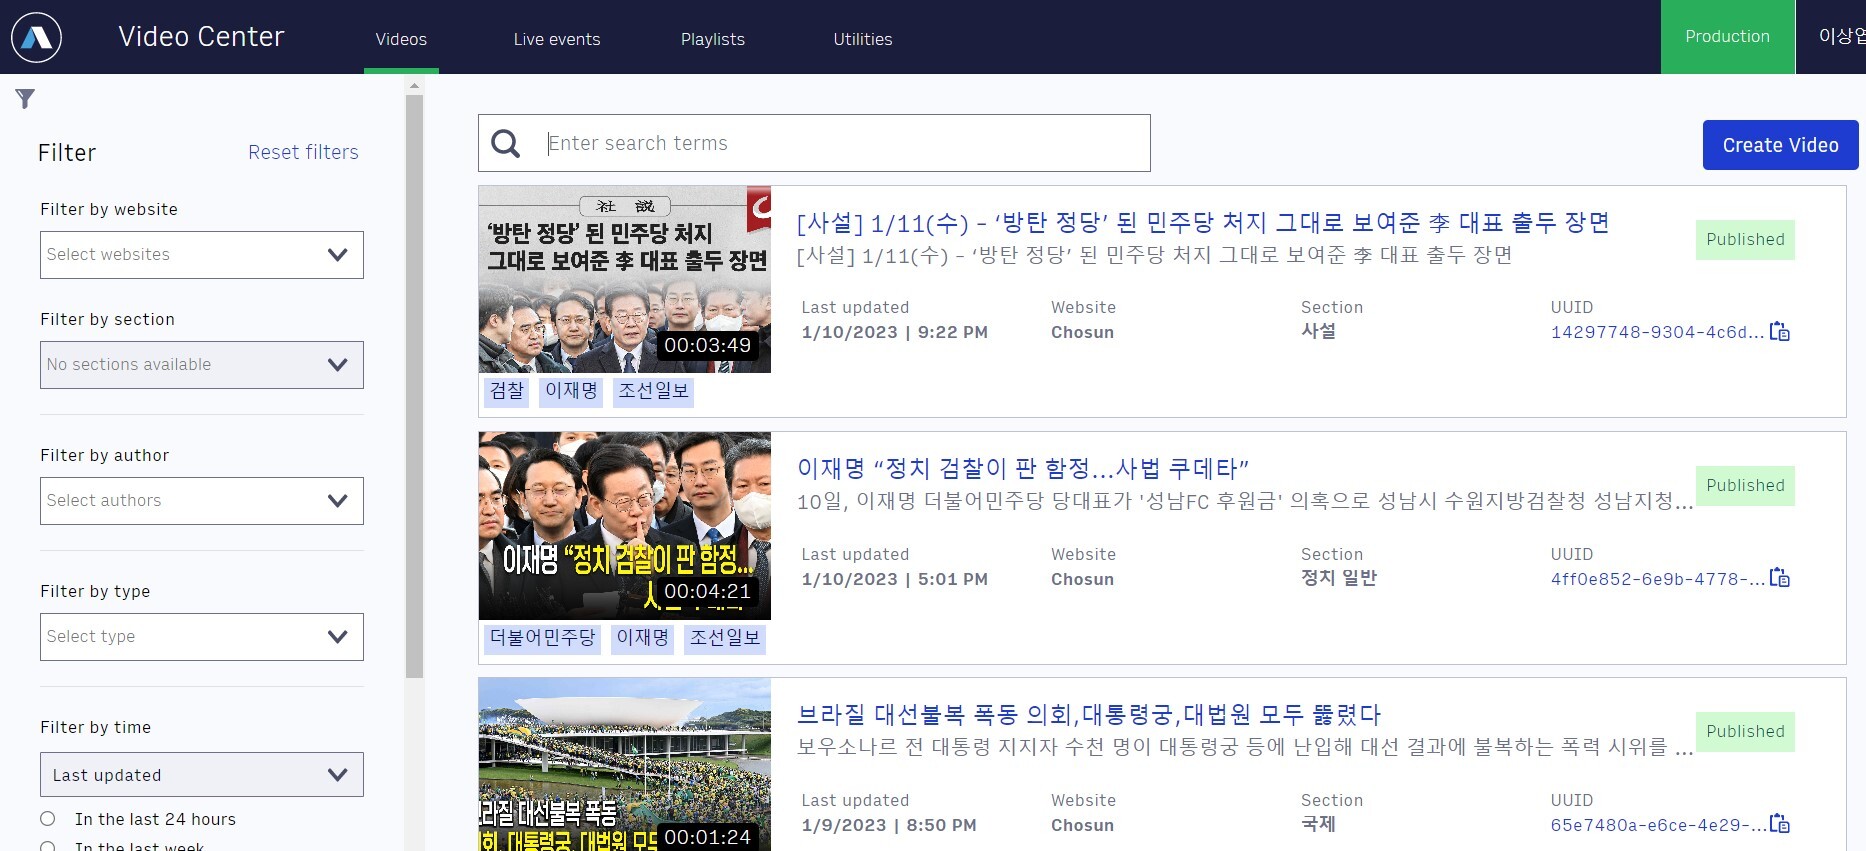The image size is (1866, 851).
Task: Click the filter panel scrollbar
Action: click(415, 386)
